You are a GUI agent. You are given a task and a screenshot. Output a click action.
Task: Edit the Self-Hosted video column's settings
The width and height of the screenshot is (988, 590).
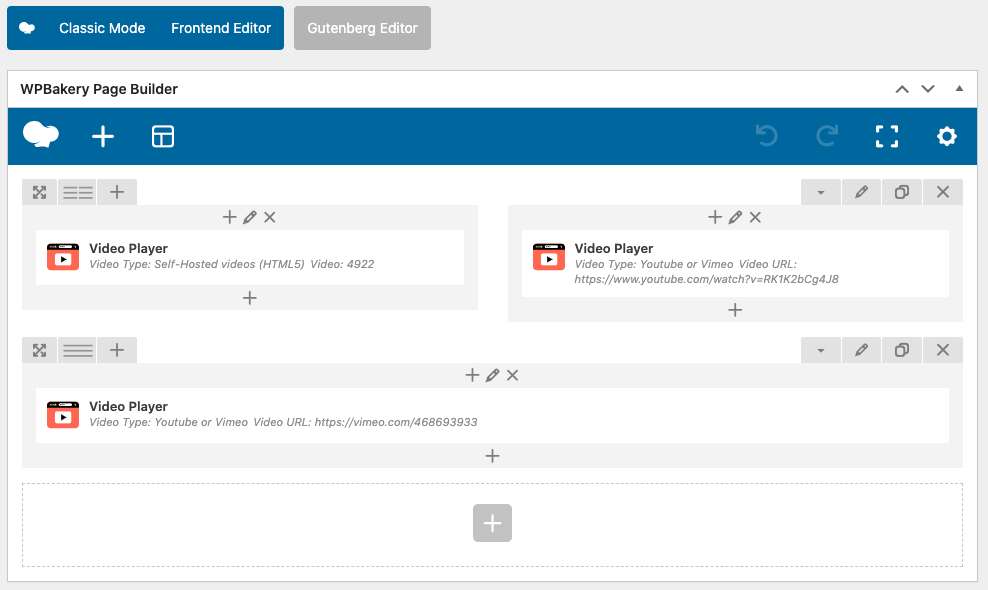point(250,217)
